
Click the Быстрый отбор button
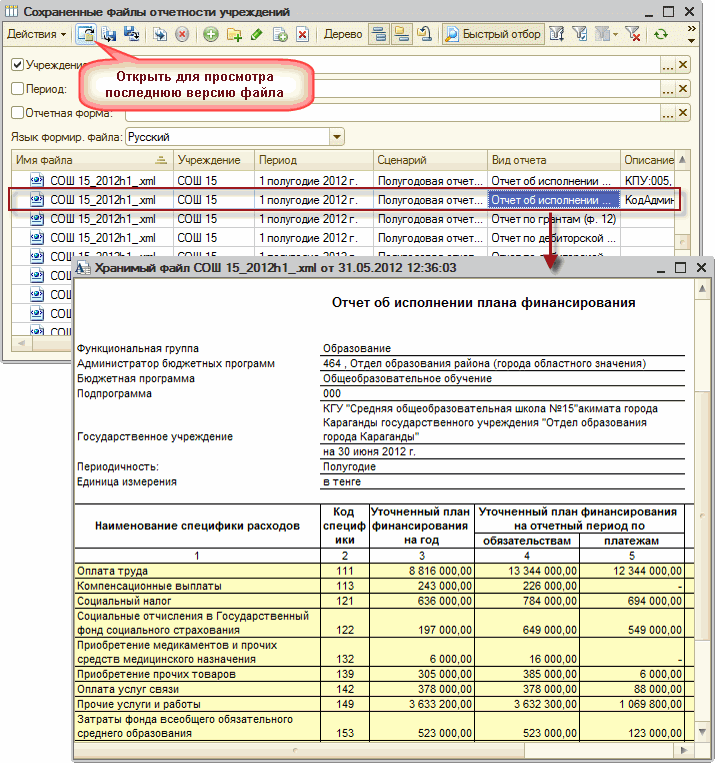point(493,34)
